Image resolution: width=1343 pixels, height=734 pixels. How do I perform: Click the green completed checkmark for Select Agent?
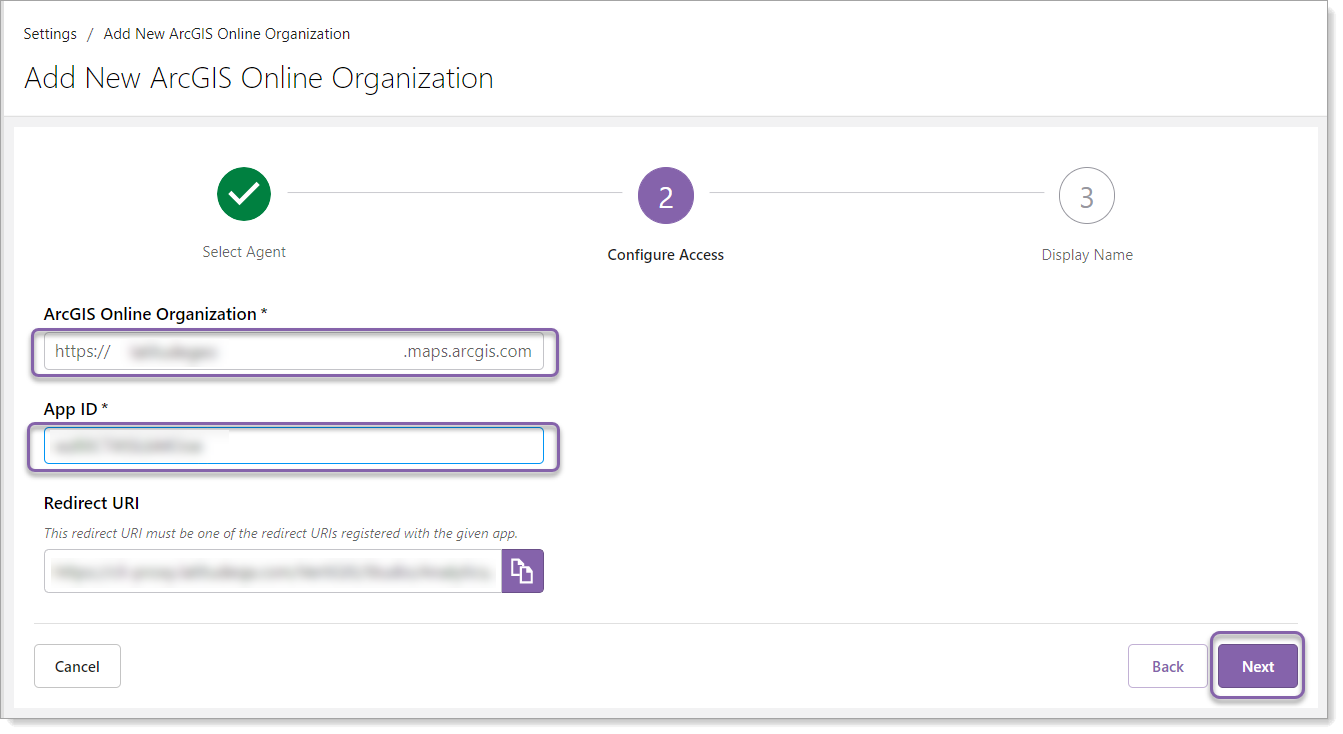(244, 194)
